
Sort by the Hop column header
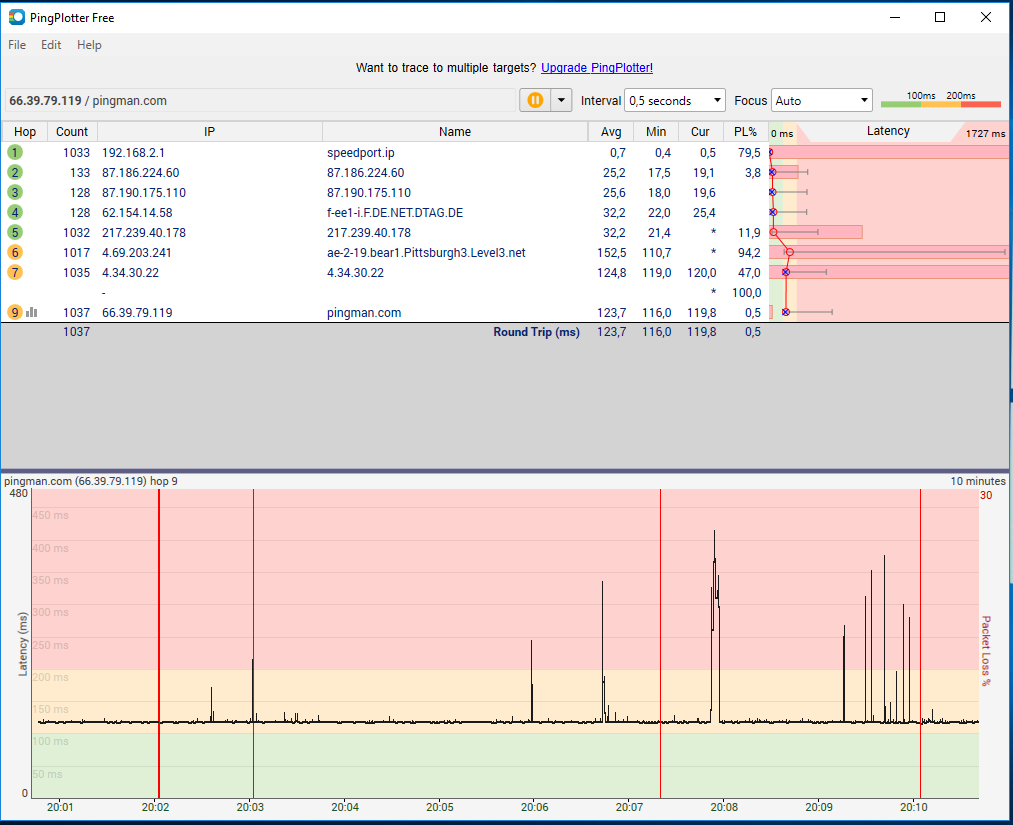(x=25, y=132)
